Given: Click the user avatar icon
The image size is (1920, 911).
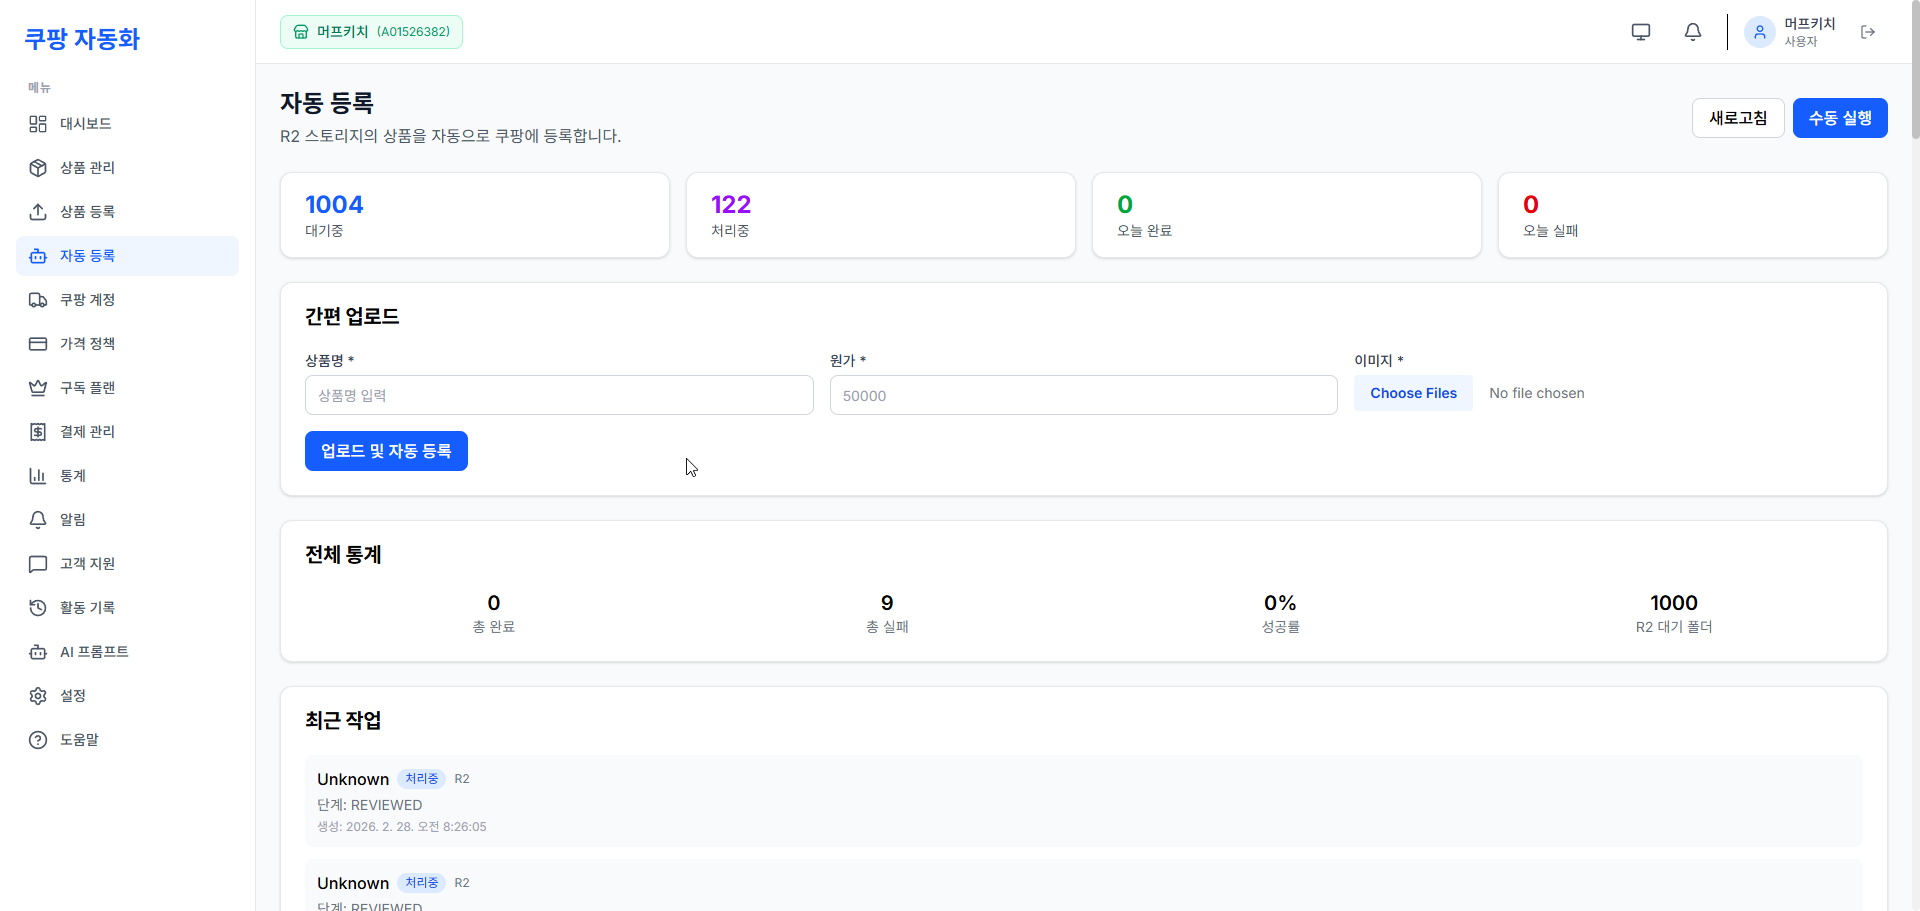Looking at the screenshot, I should pos(1760,32).
